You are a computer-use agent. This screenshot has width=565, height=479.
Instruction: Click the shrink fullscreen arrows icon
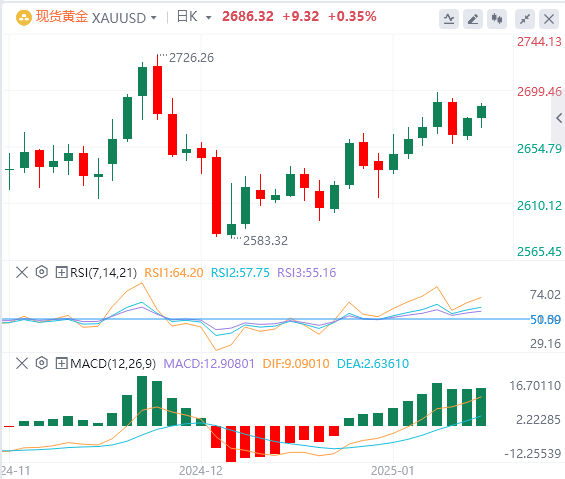[525, 19]
